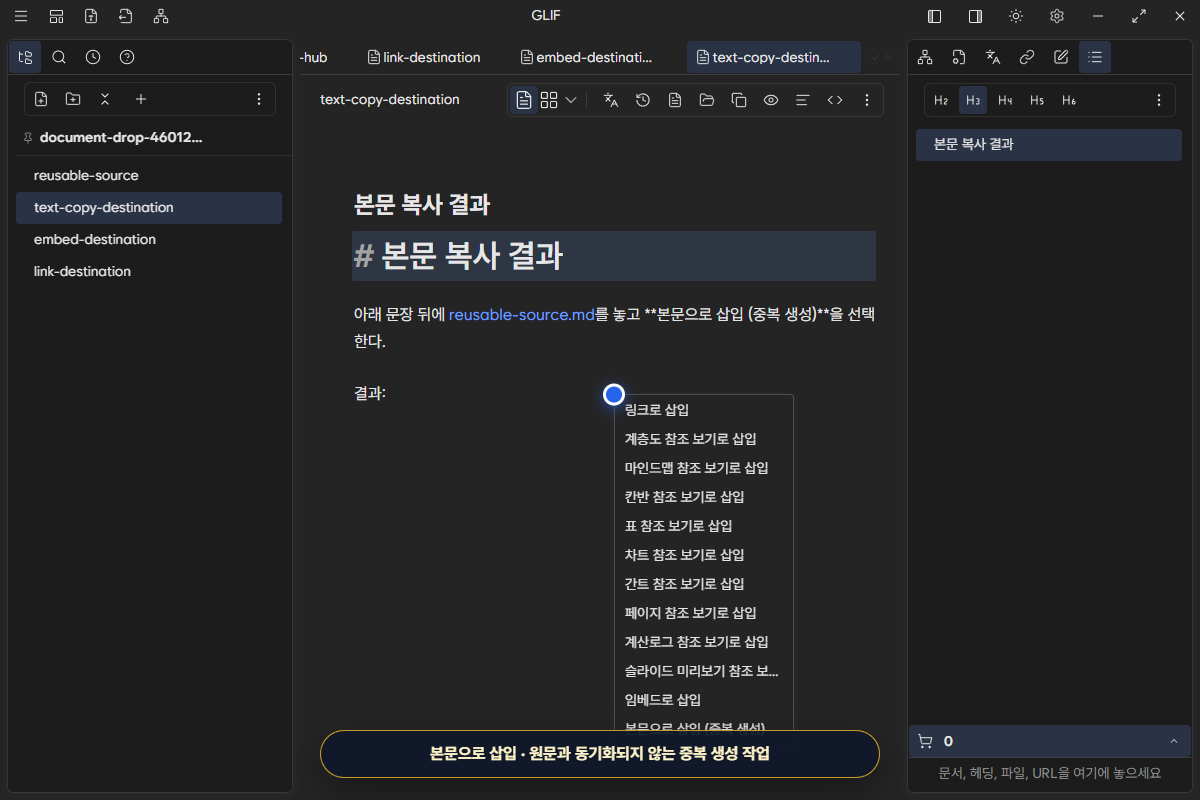This screenshot has width=1200, height=800.
Task: Expand the view mode dropdown chevron
Action: click(571, 100)
